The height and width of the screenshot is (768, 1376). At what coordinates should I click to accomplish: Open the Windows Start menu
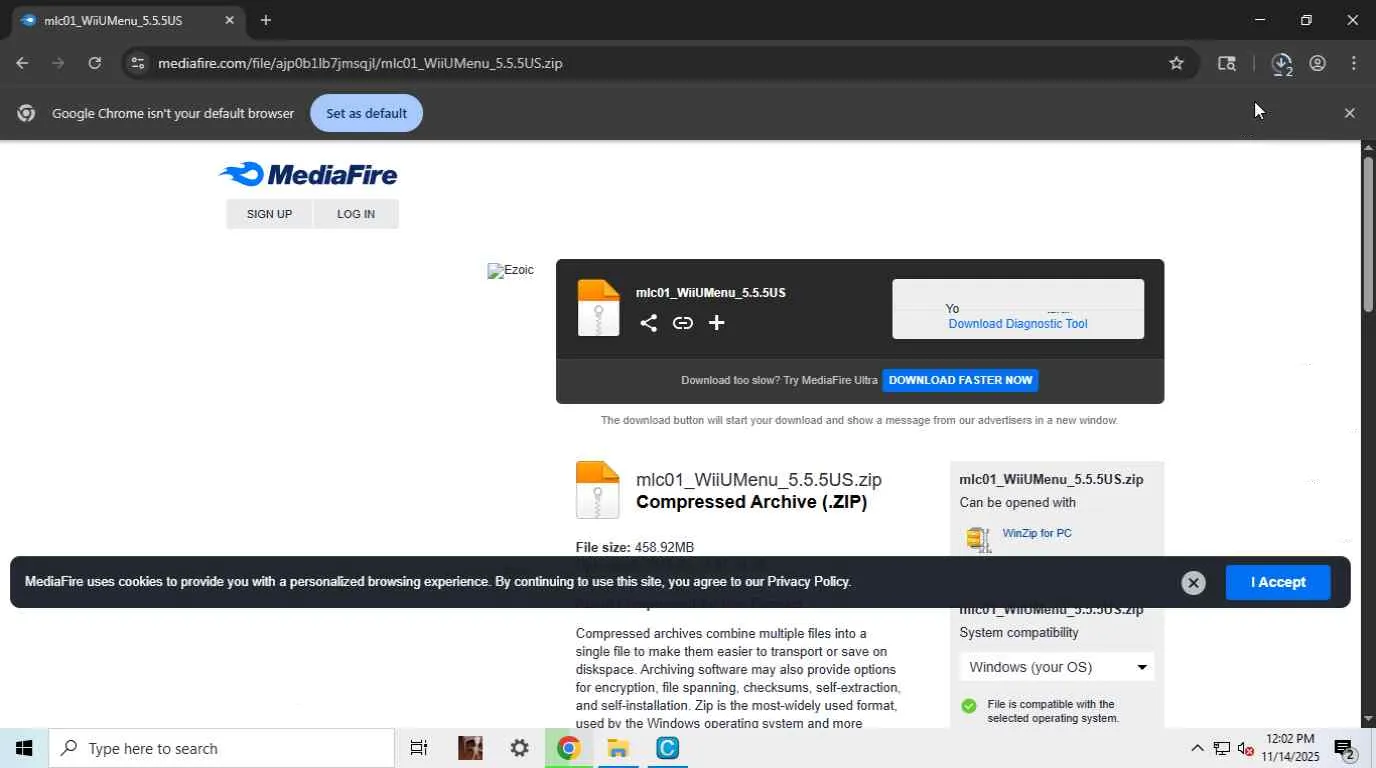24,748
